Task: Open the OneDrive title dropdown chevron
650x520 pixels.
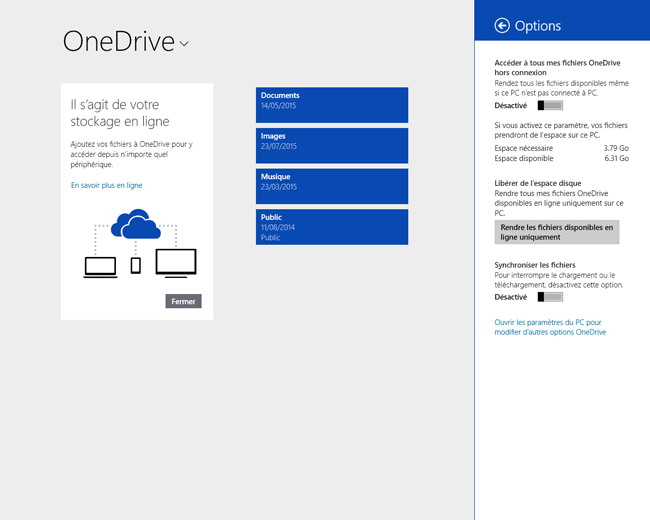Action: click(x=184, y=43)
